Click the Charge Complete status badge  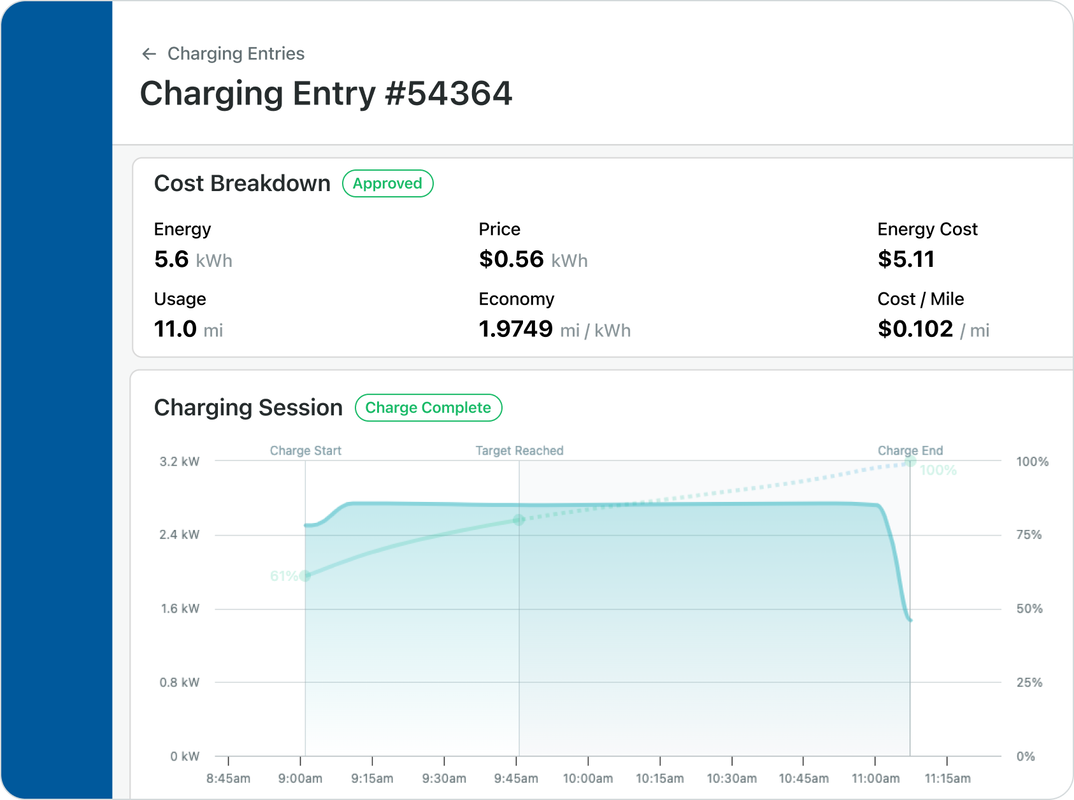[428, 408]
